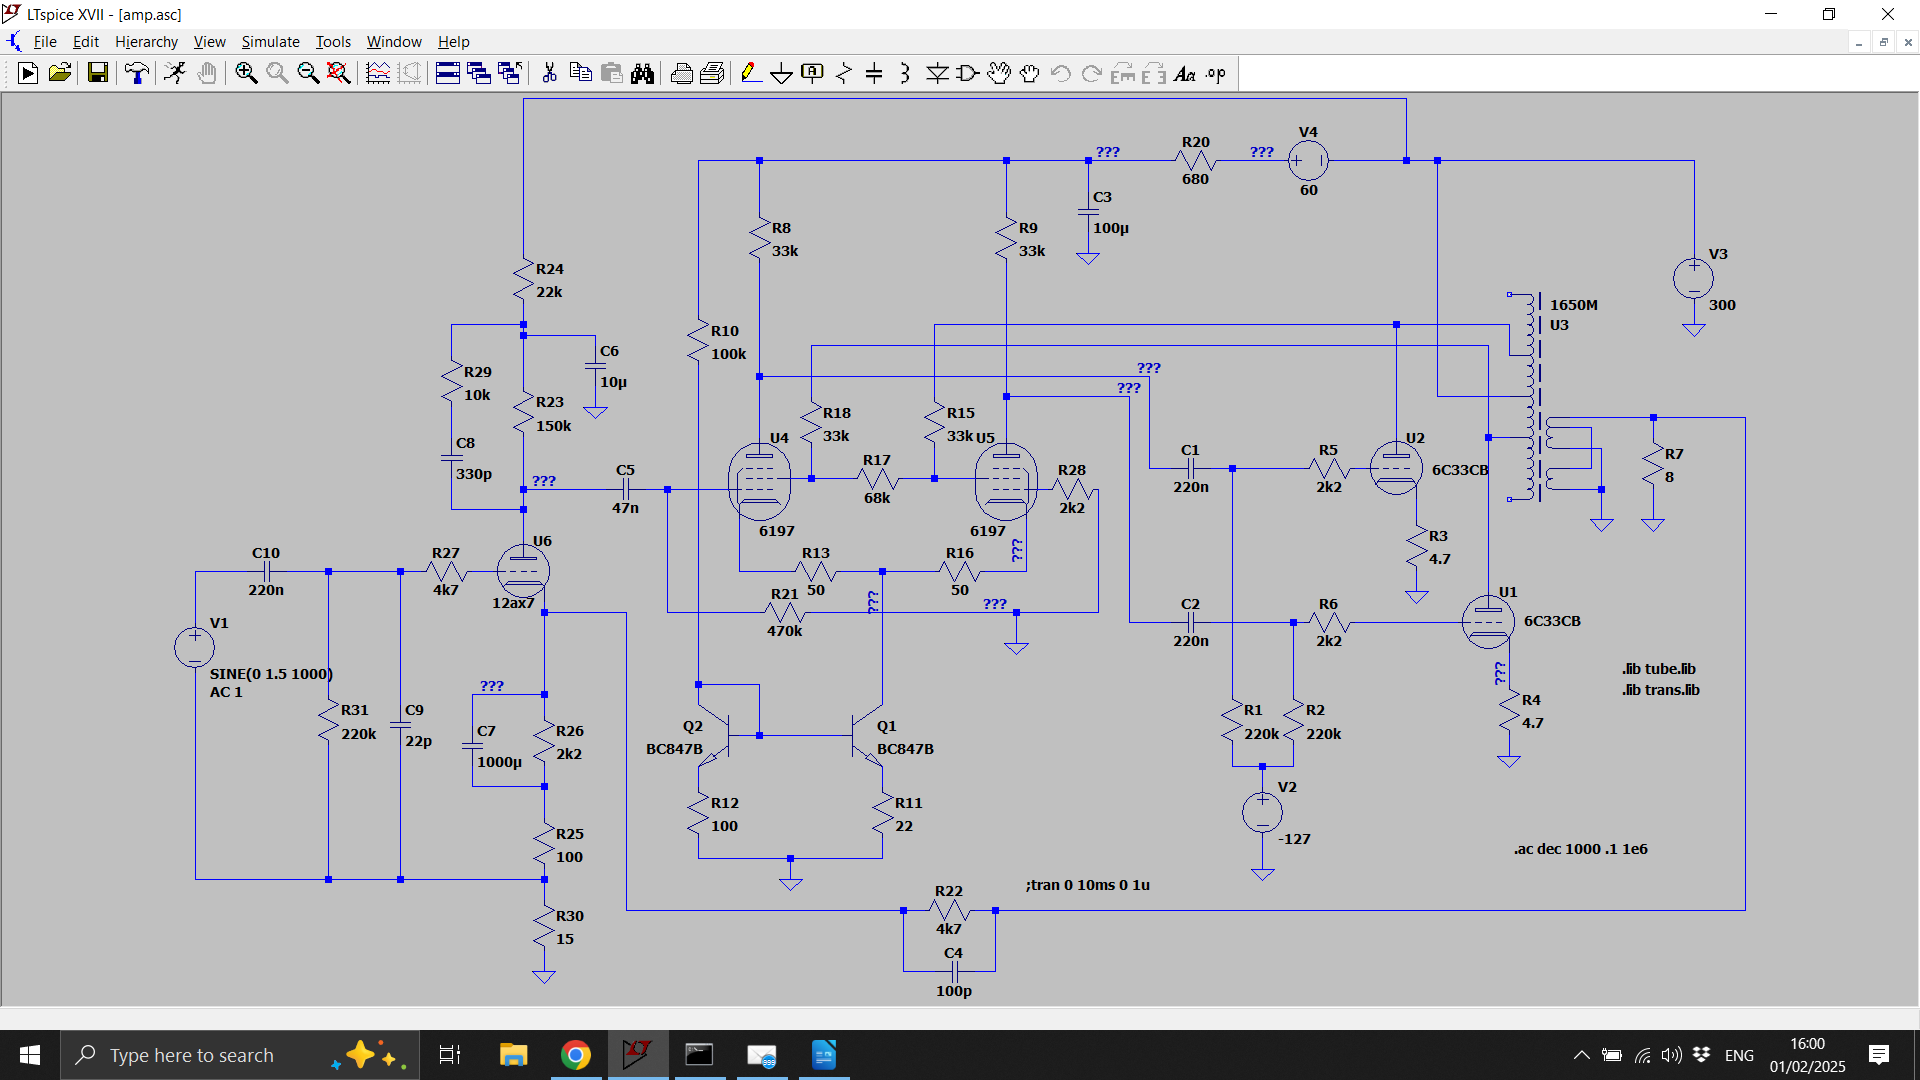Open the Control Panel hammer icon
1920x1080 pixels.
pos(137,73)
